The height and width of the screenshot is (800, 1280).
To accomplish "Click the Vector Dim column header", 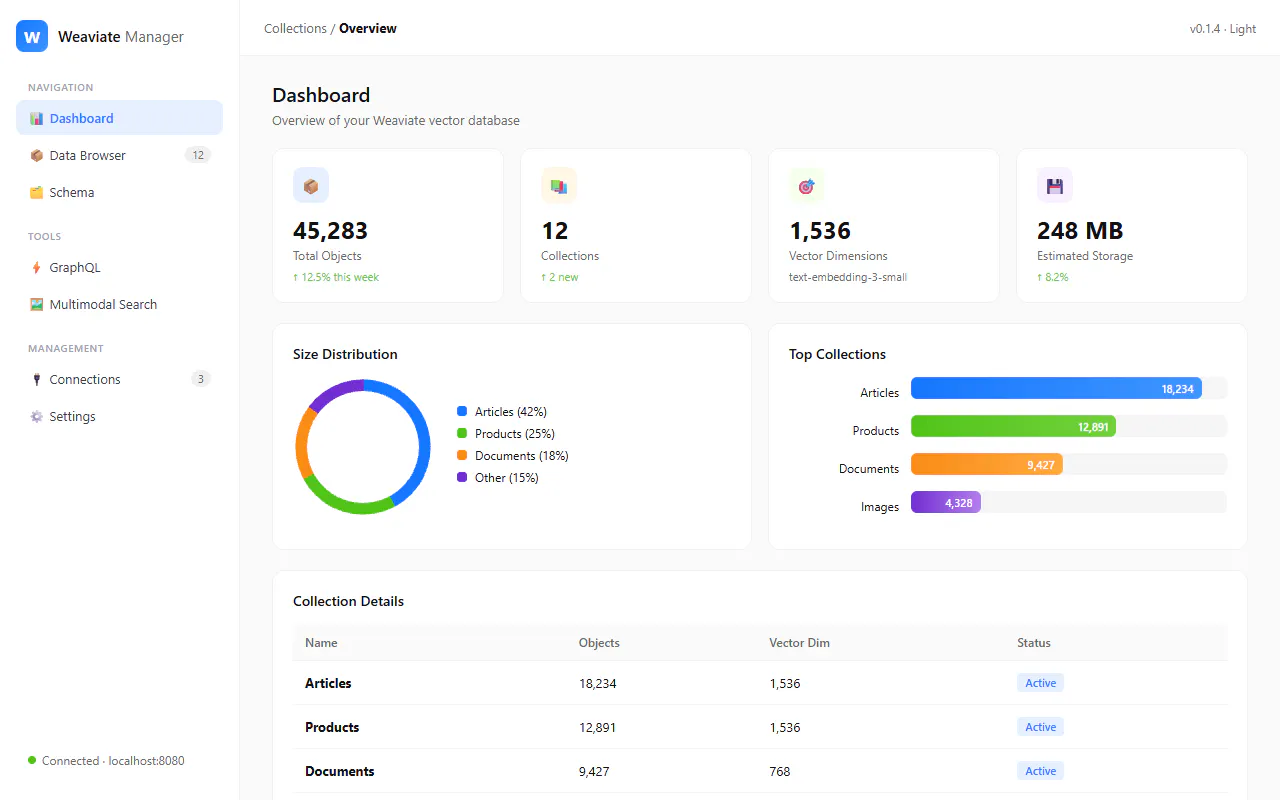I will point(799,643).
